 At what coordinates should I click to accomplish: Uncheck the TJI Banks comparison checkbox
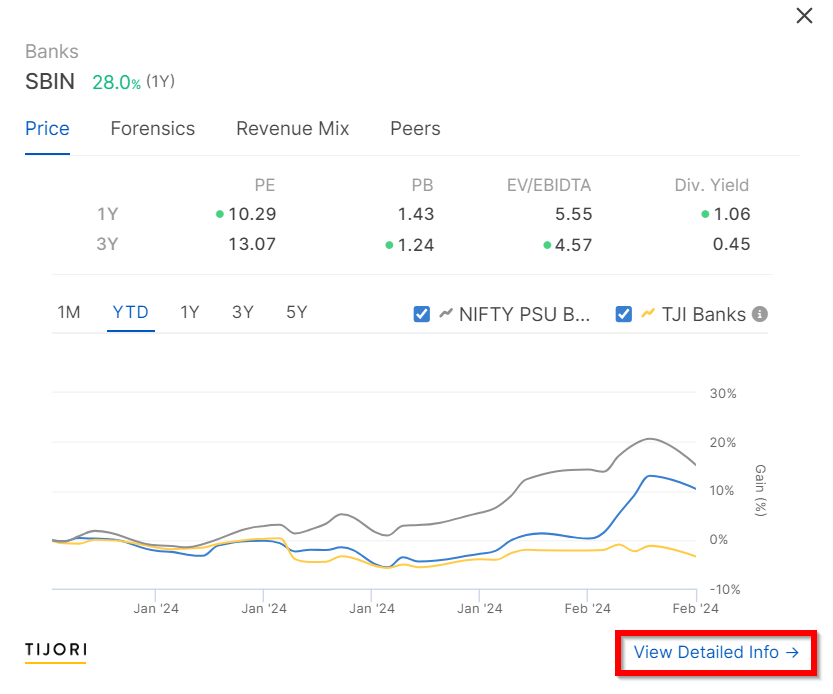click(624, 314)
